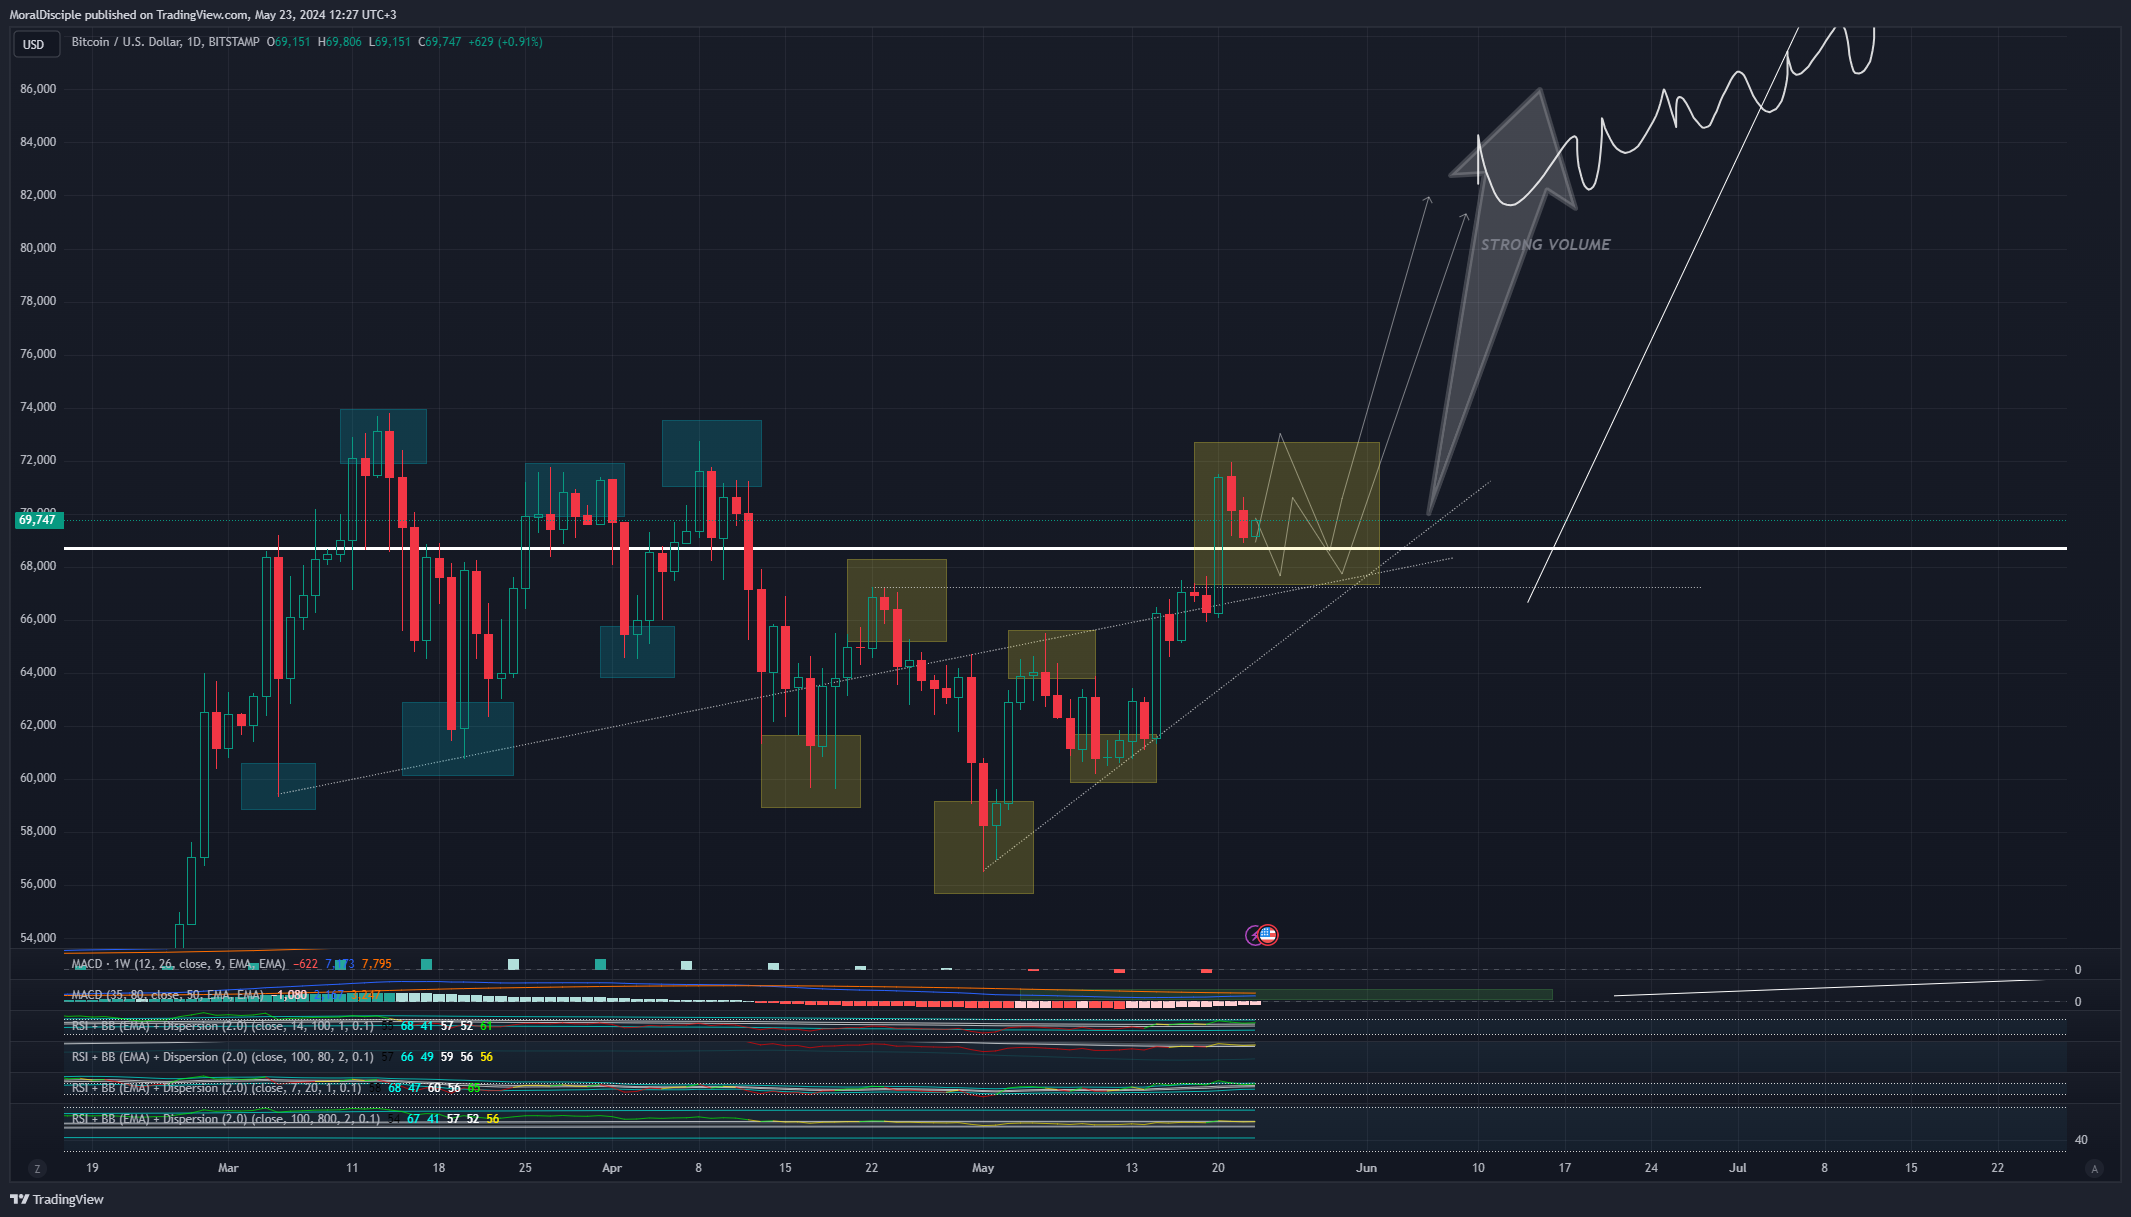The width and height of the screenshot is (2131, 1217).
Task: Open the US flag economic event marker
Action: point(1268,935)
